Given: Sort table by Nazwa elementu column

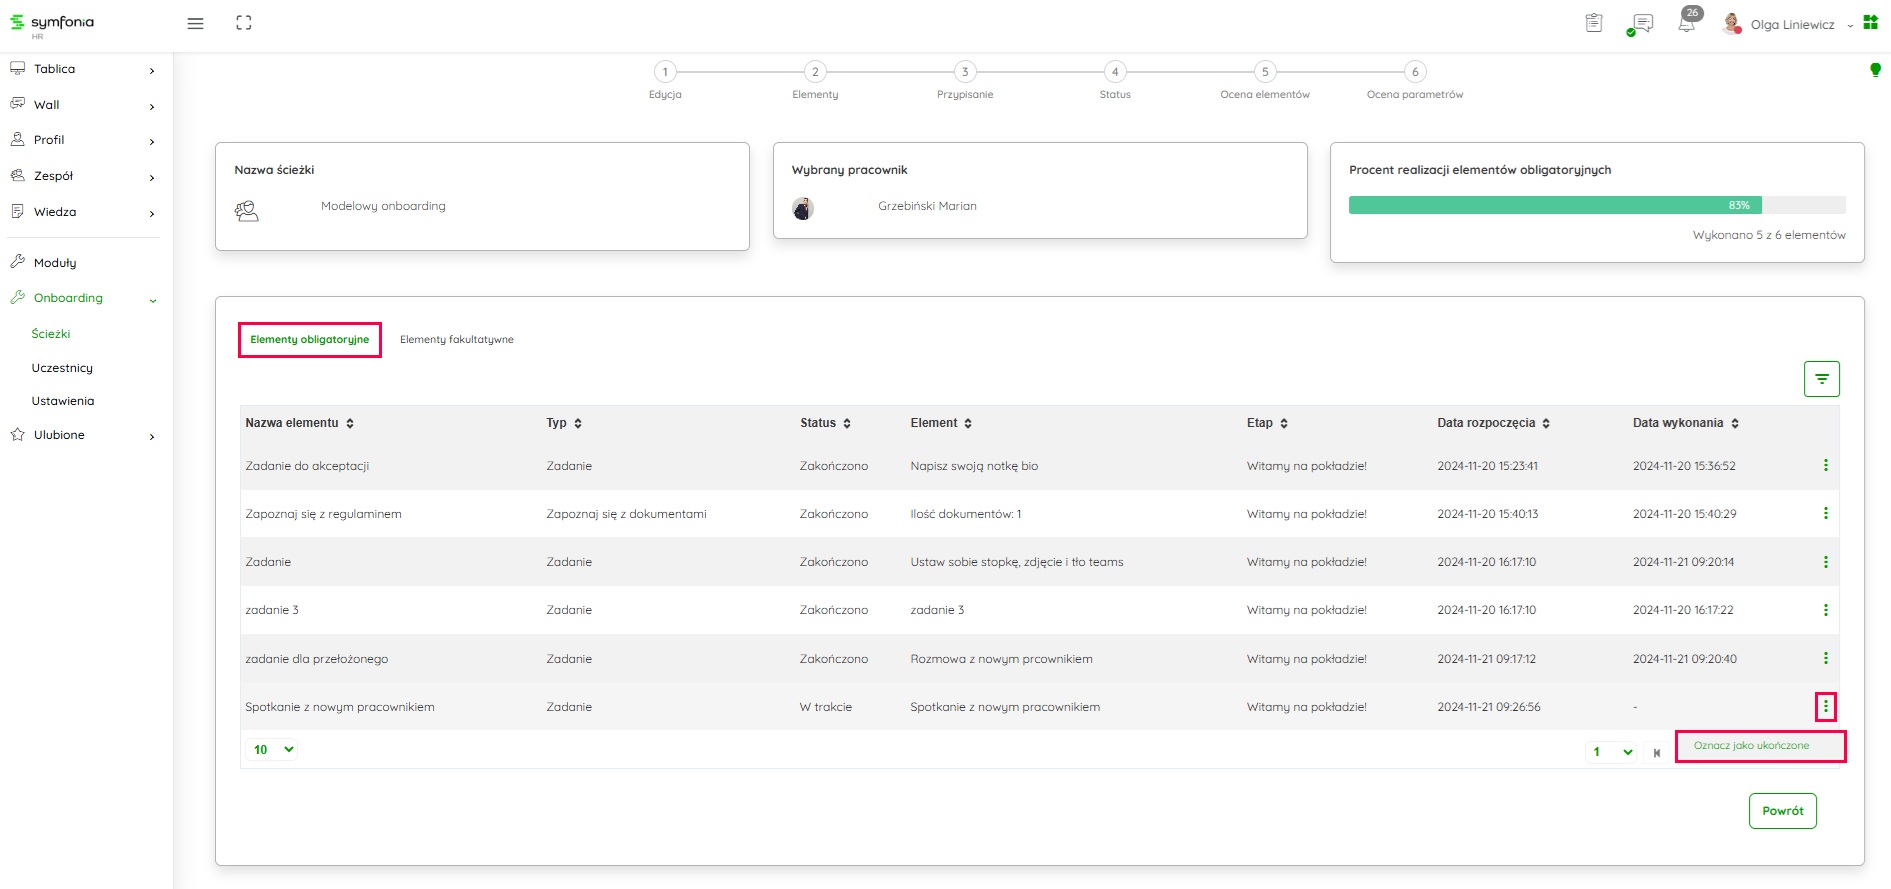Looking at the screenshot, I should pos(350,424).
